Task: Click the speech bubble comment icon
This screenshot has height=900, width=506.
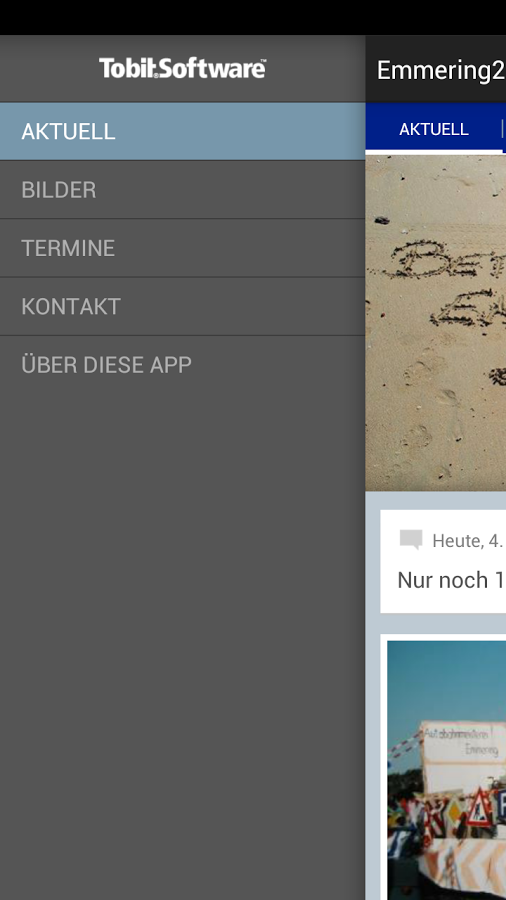Action: (x=411, y=540)
